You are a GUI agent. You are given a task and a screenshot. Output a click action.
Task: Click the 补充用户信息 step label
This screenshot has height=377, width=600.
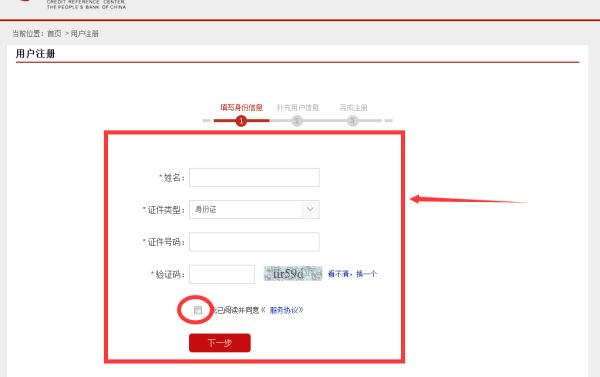[x=298, y=108]
